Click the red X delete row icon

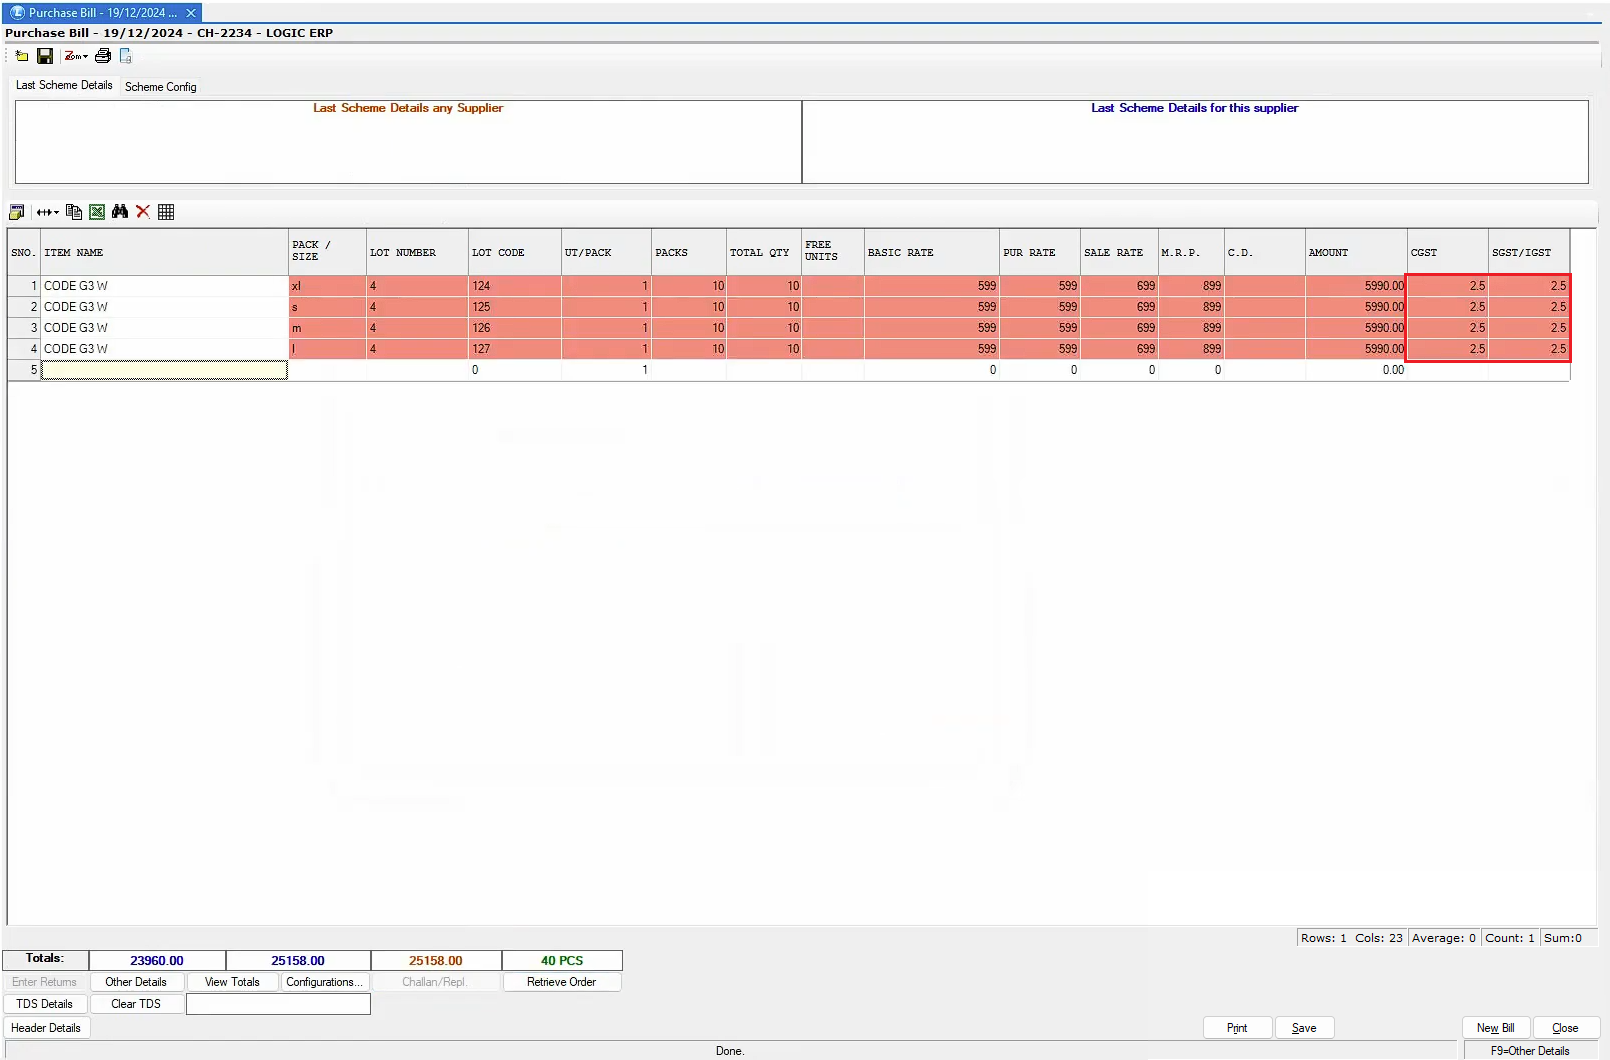143,212
